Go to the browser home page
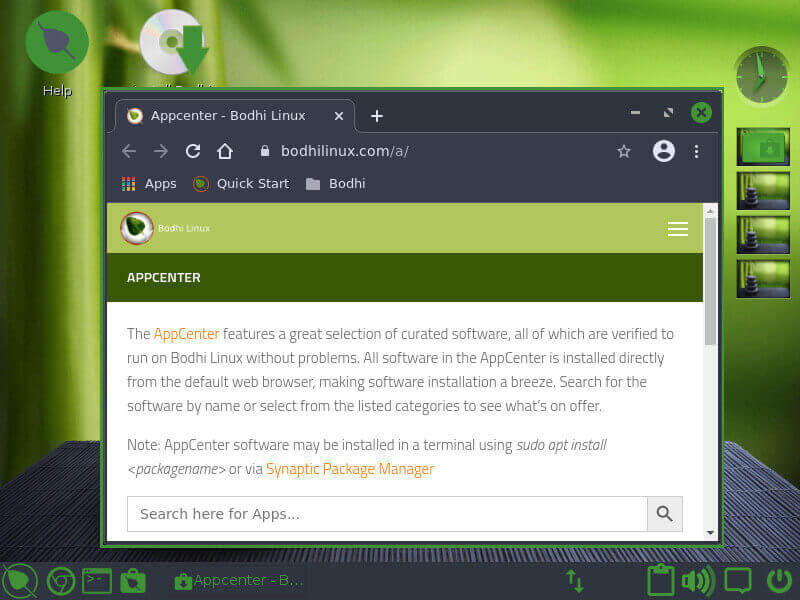Image resolution: width=800 pixels, height=600 pixels. pyautogui.click(x=225, y=151)
